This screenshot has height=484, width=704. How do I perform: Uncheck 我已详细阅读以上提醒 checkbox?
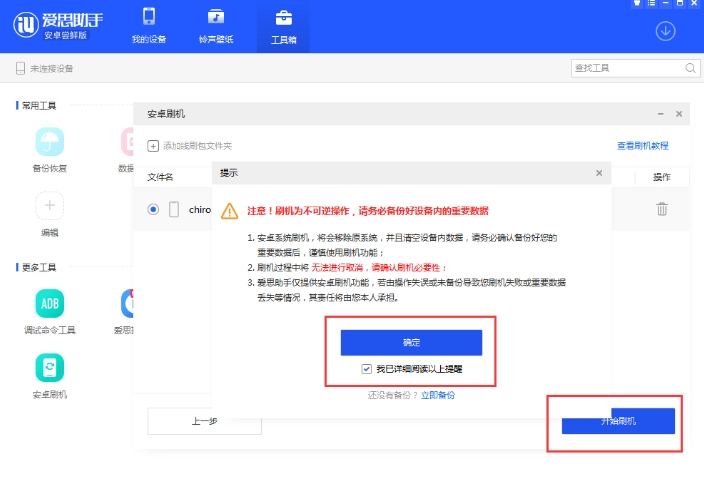(x=367, y=369)
